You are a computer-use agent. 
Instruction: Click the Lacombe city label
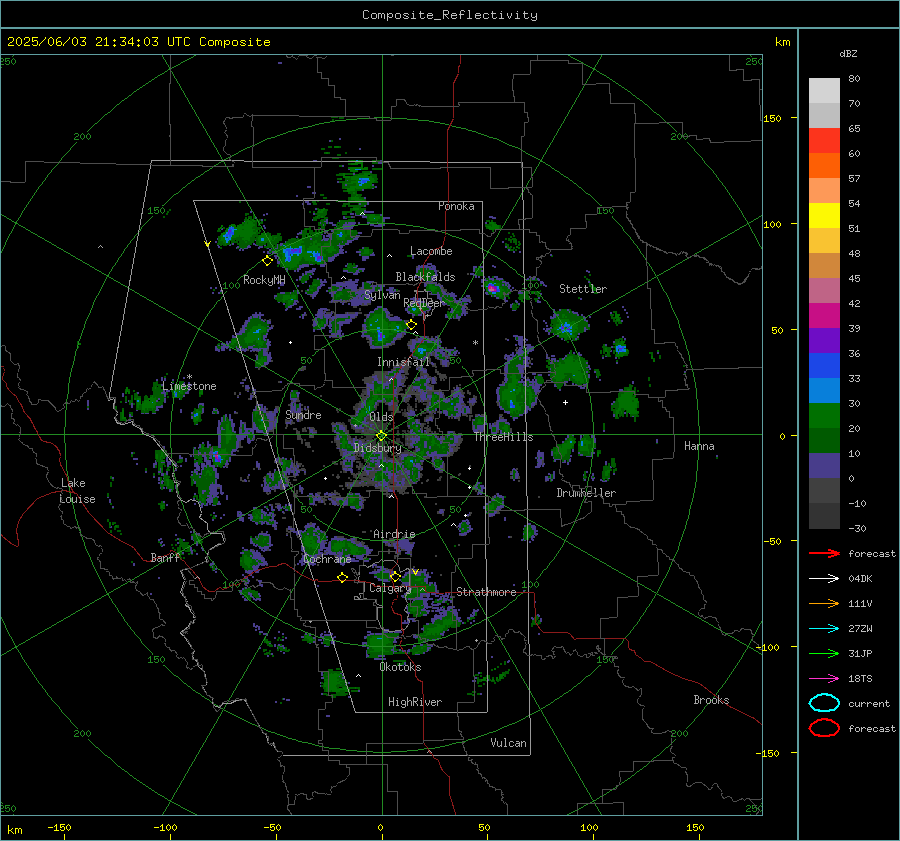point(431,251)
